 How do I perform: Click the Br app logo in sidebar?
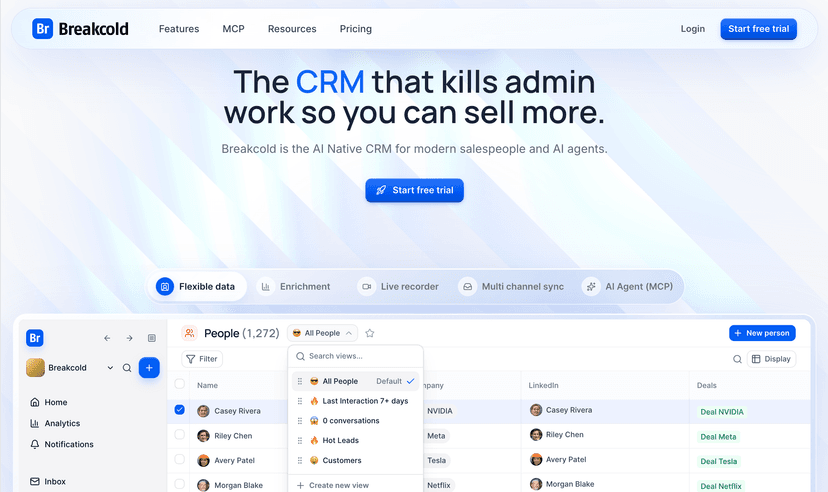[35, 338]
